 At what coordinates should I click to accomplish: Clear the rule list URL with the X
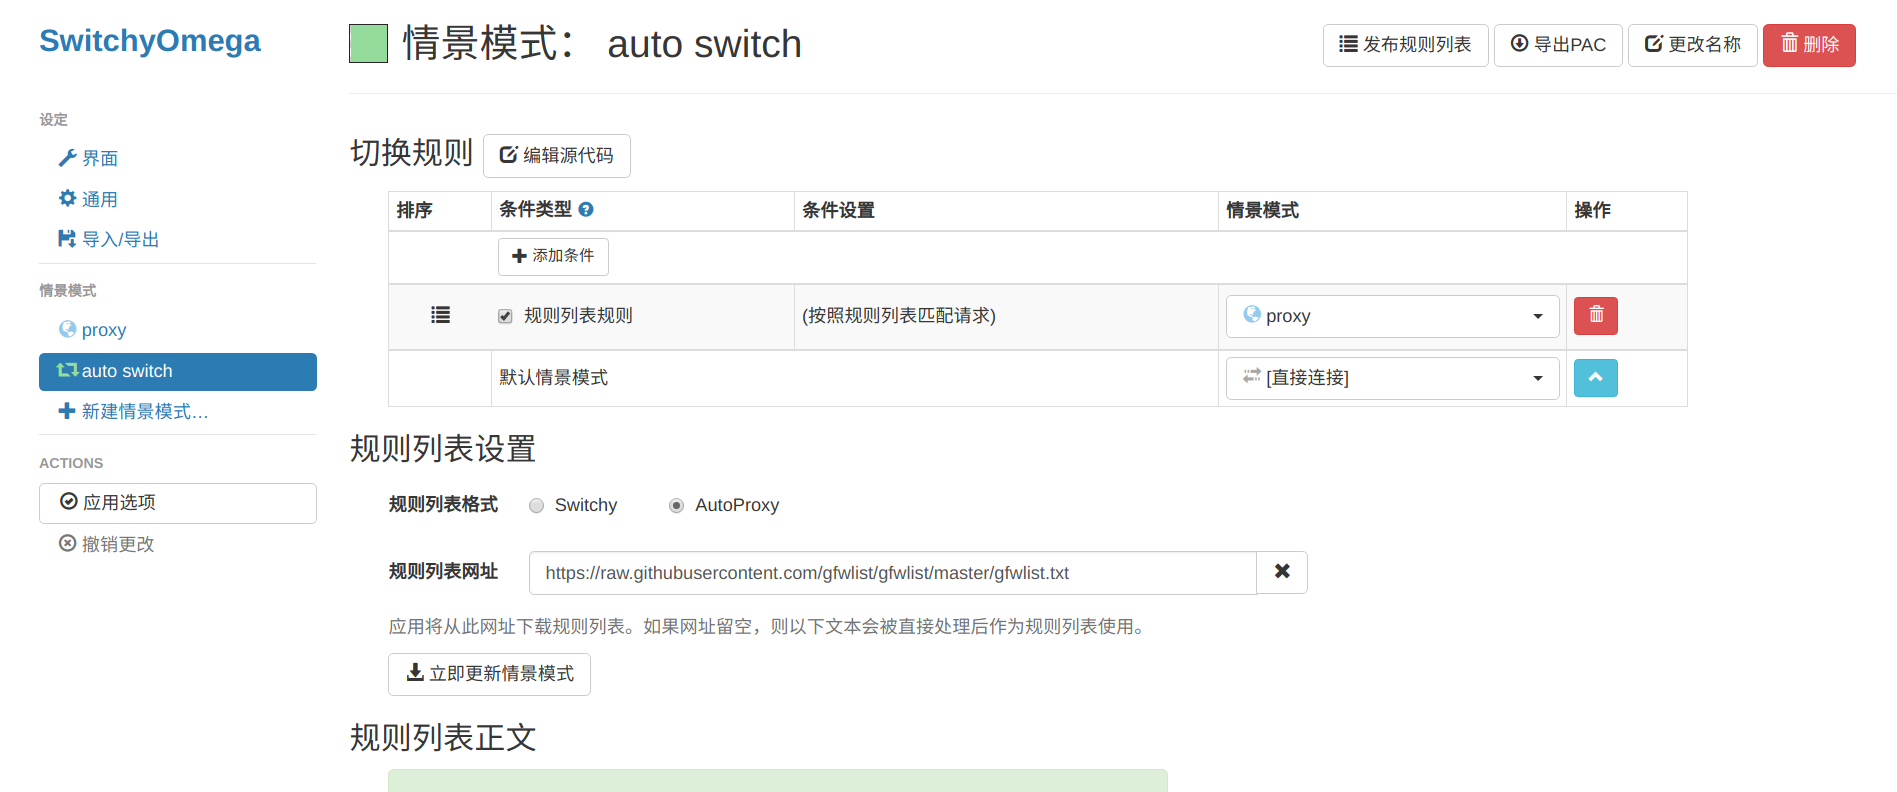(1282, 572)
